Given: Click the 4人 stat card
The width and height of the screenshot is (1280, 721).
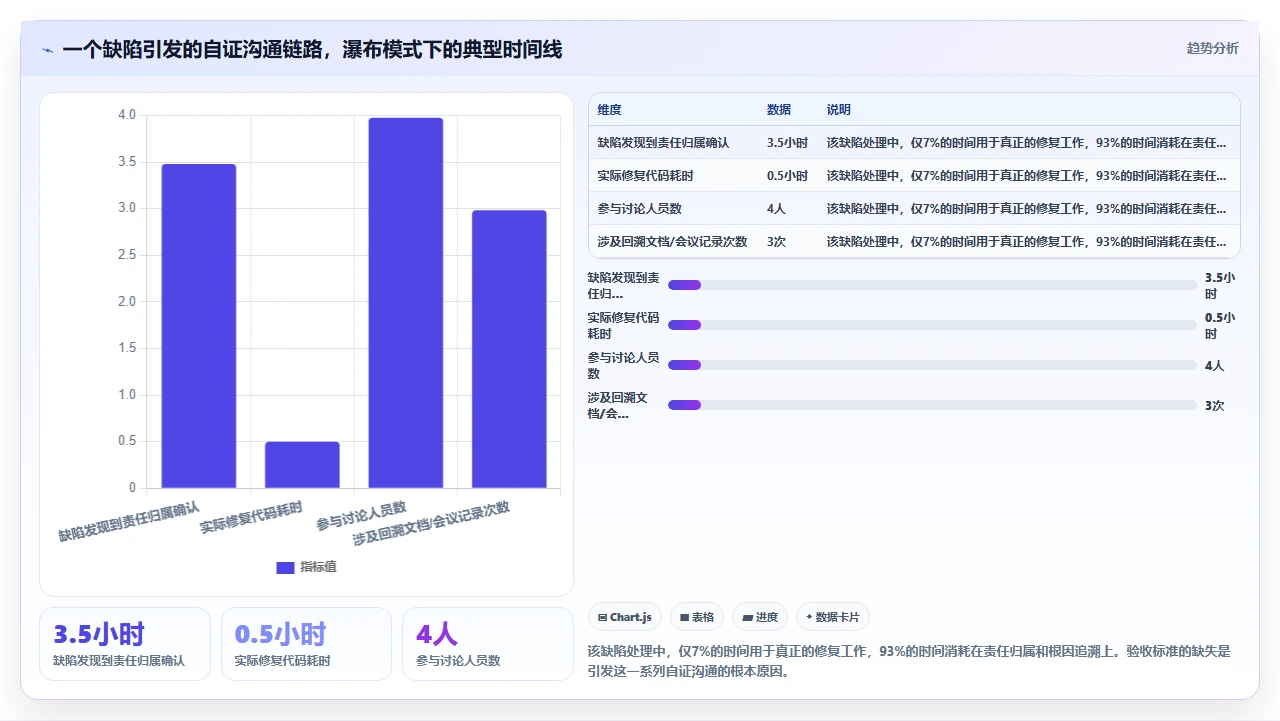Looking at the screenshot, I should tap(487, 644).
